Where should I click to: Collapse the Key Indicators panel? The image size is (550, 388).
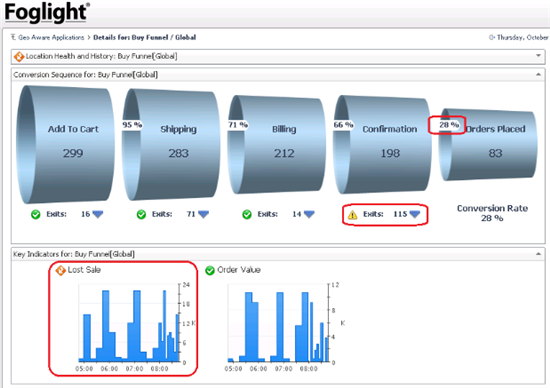point(538,254)
